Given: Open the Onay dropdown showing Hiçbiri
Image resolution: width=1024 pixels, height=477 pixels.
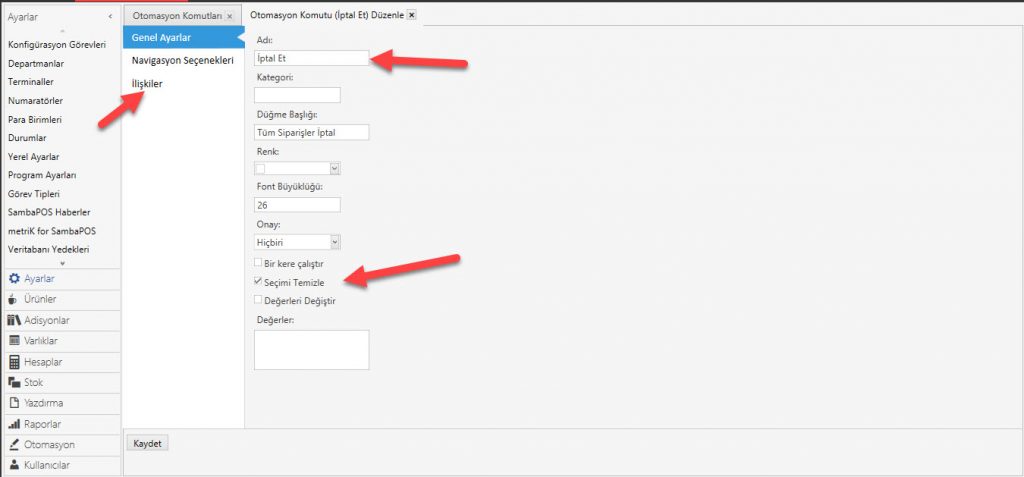Looking at the screenshot, I should (335, 241).
